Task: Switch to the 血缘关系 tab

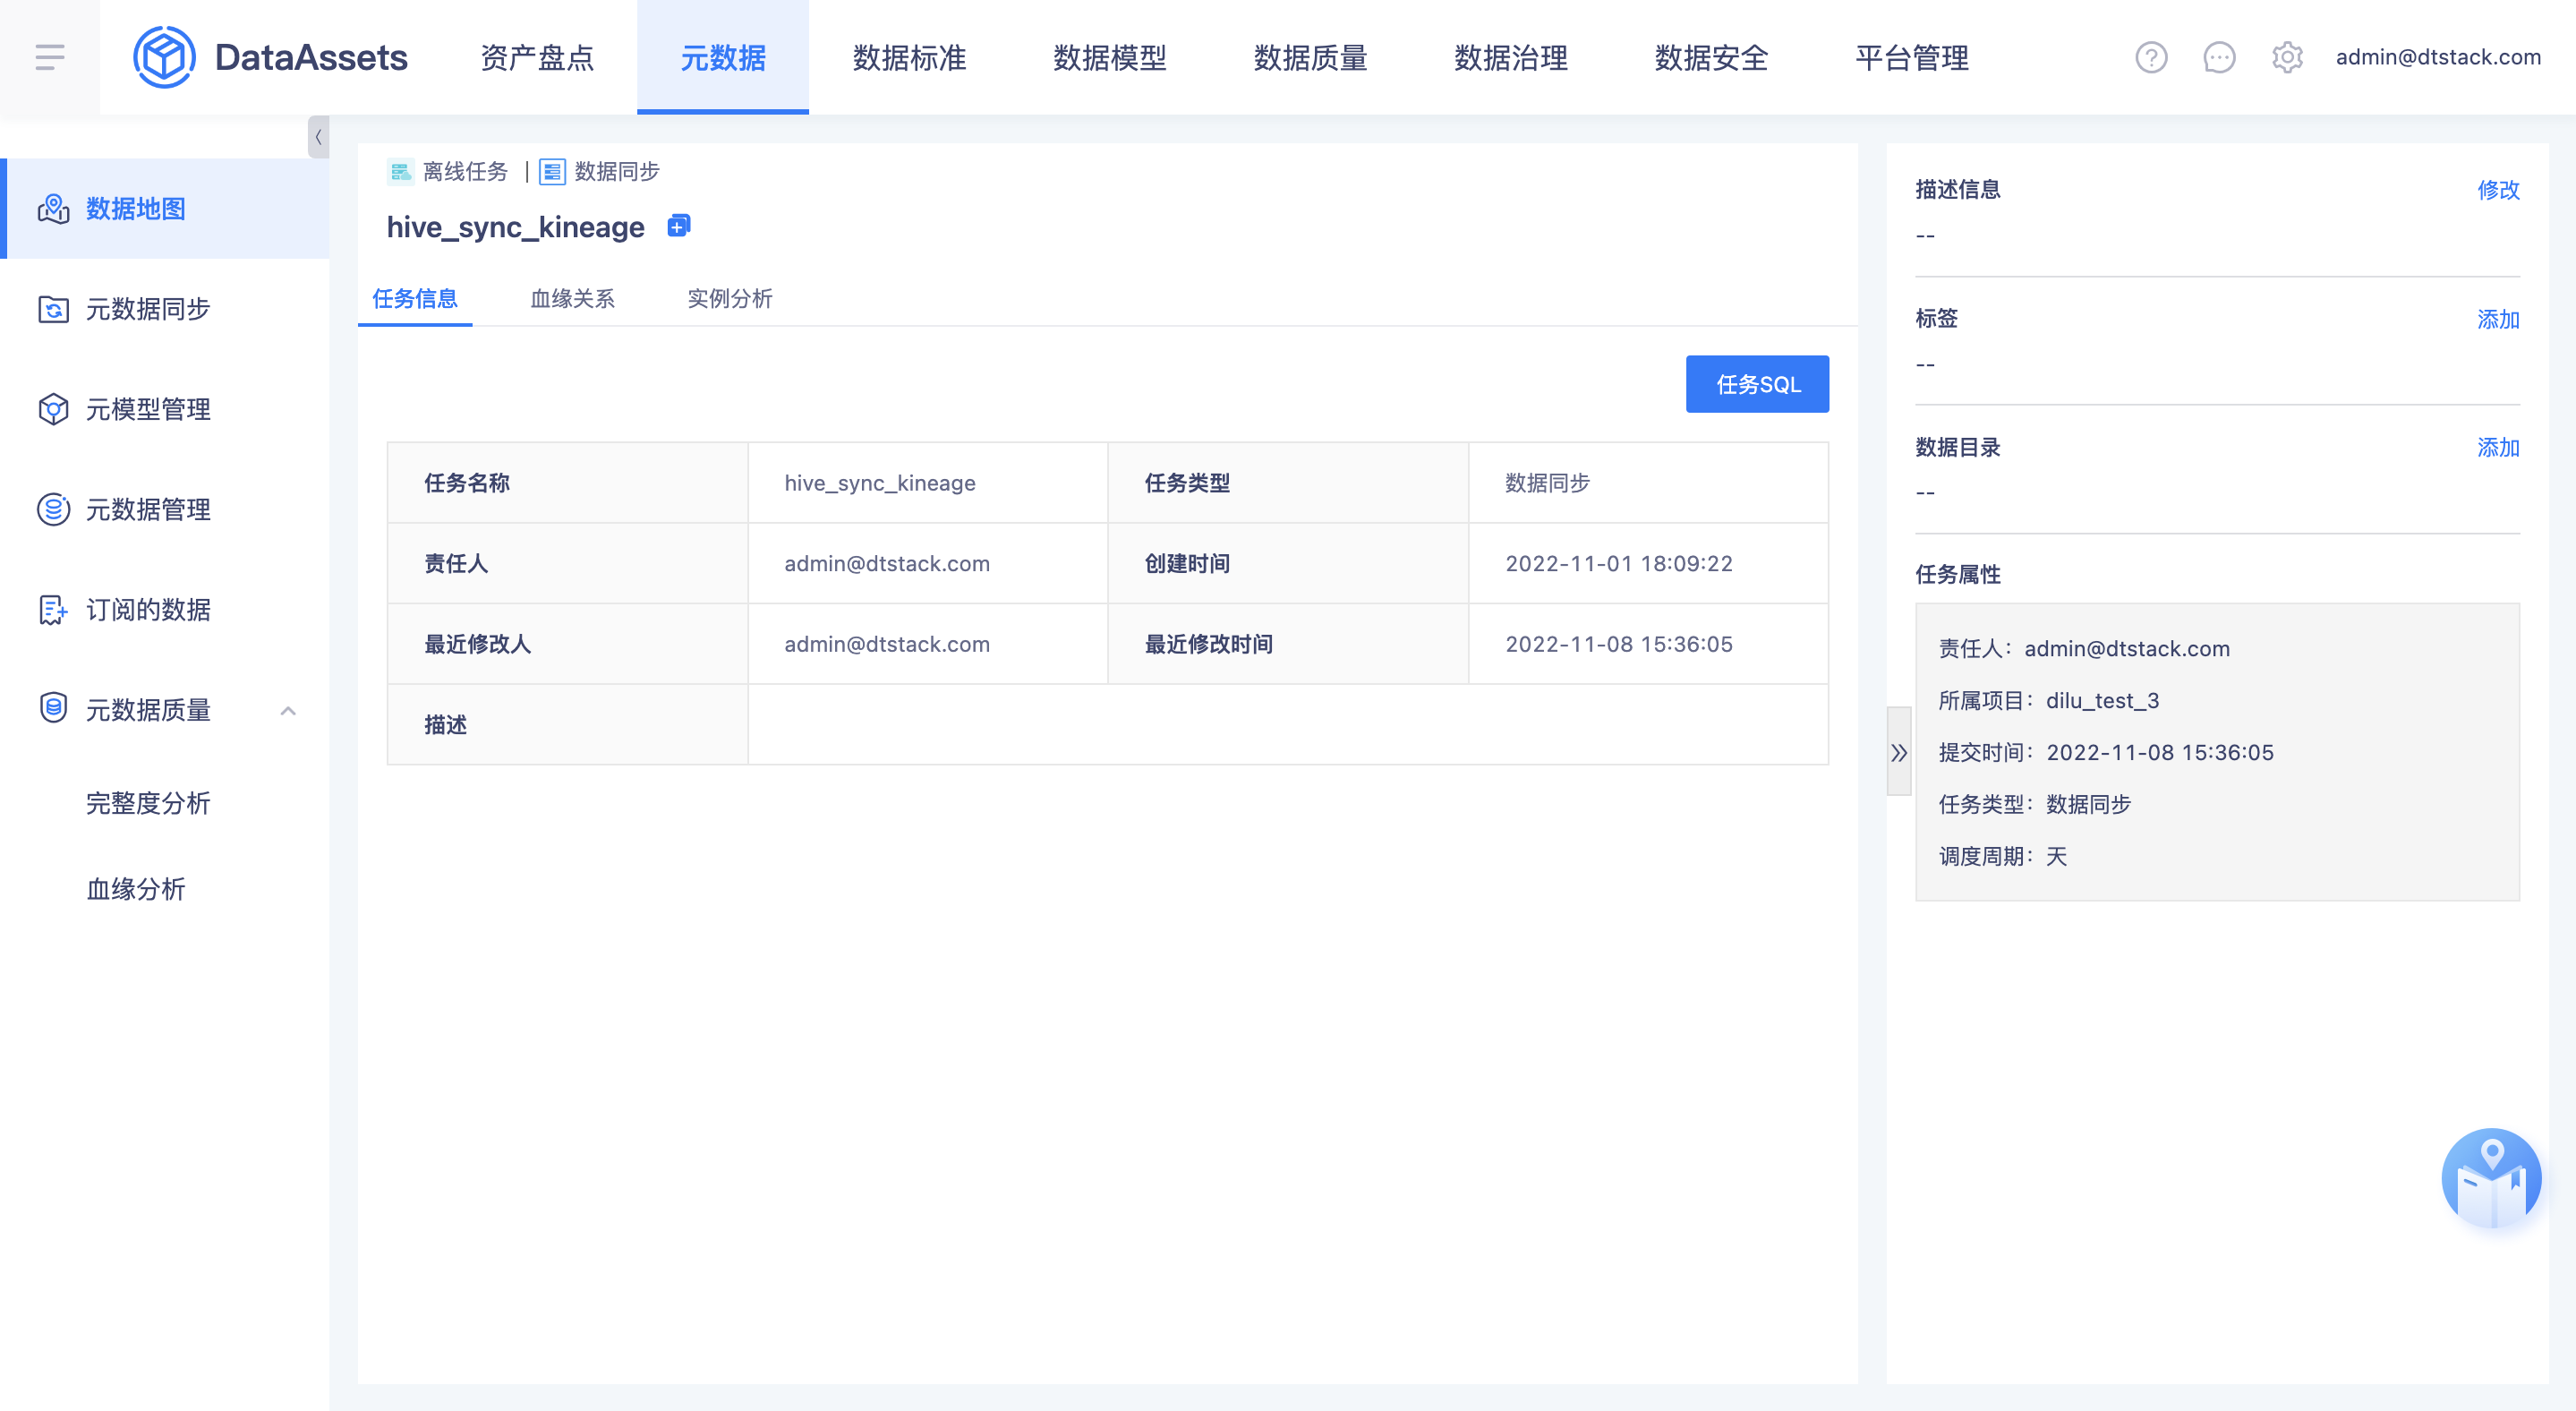Action: point(572,298)
